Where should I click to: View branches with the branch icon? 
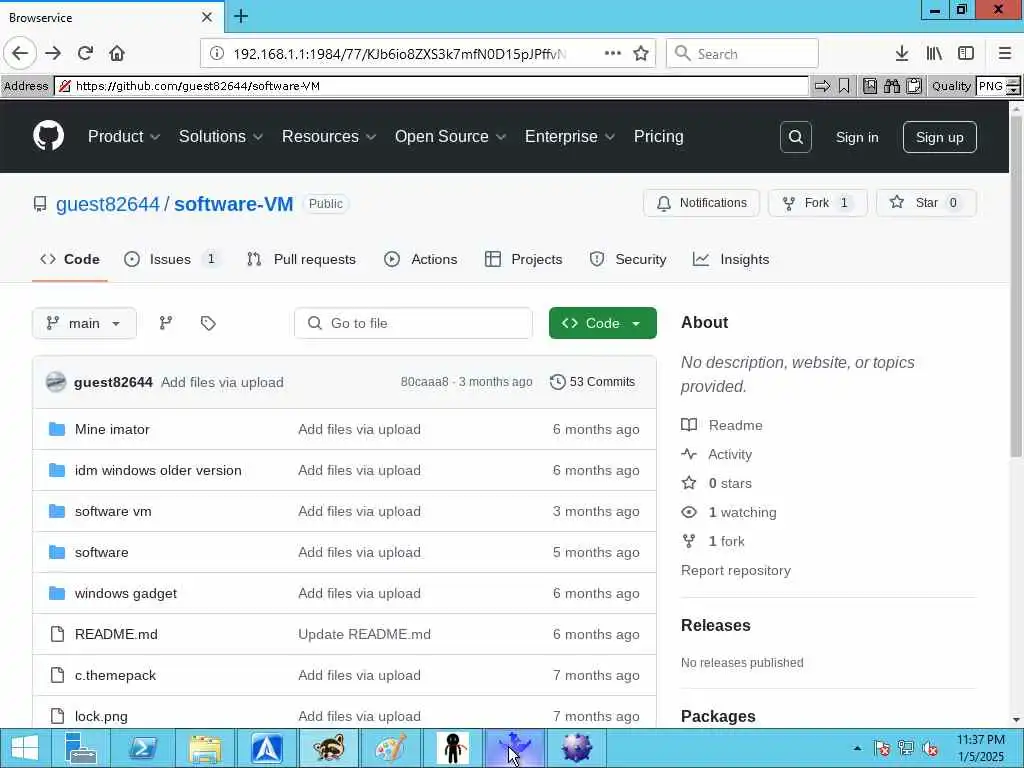(x=166, y=323)
